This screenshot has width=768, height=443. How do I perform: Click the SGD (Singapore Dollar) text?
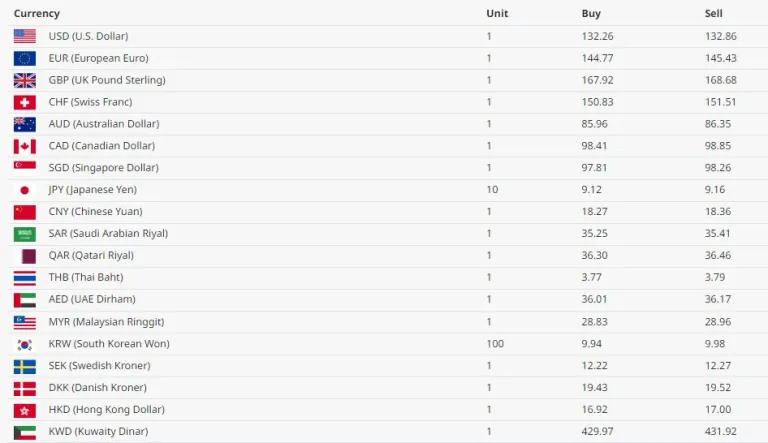(104, 168)
